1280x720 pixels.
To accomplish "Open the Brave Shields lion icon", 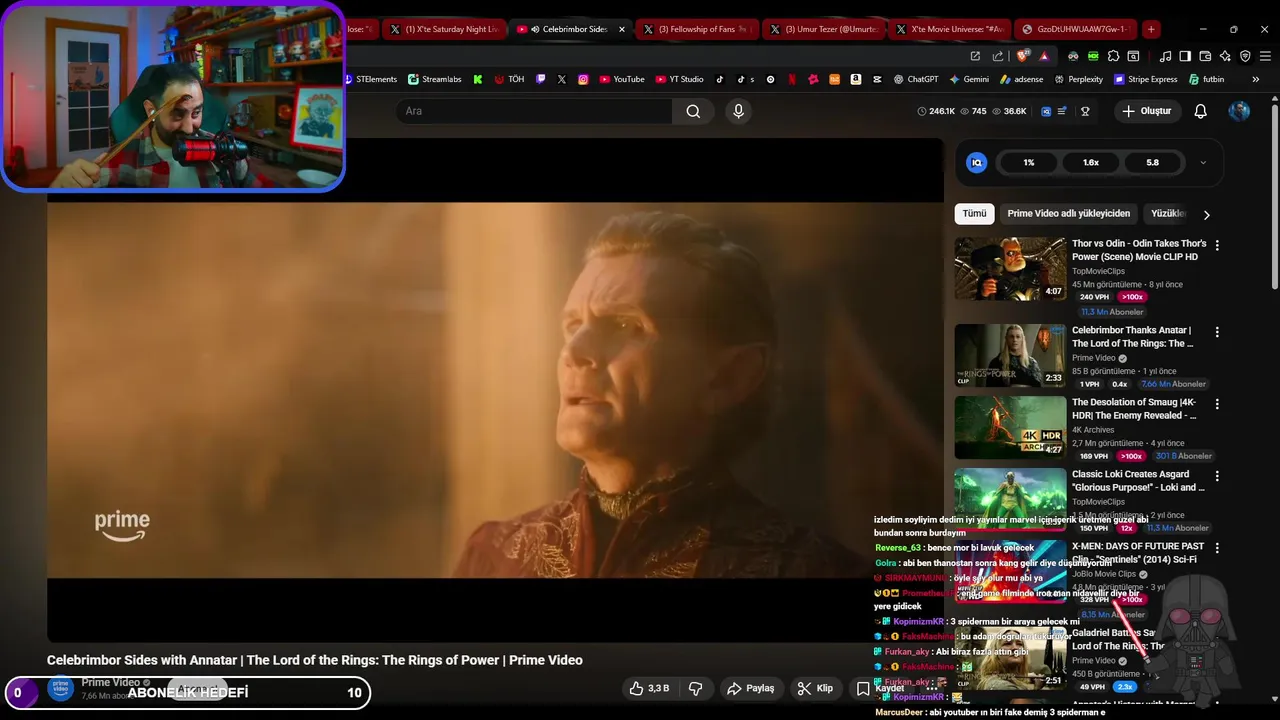I will (x=1022, y=56).
